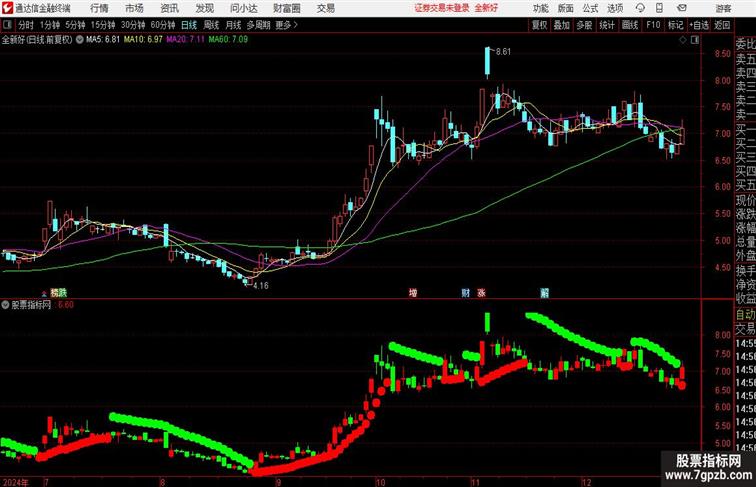Open the 行情 menu
Image resolution: width=756 pixels, height=487 pixels.
point(99,8)
